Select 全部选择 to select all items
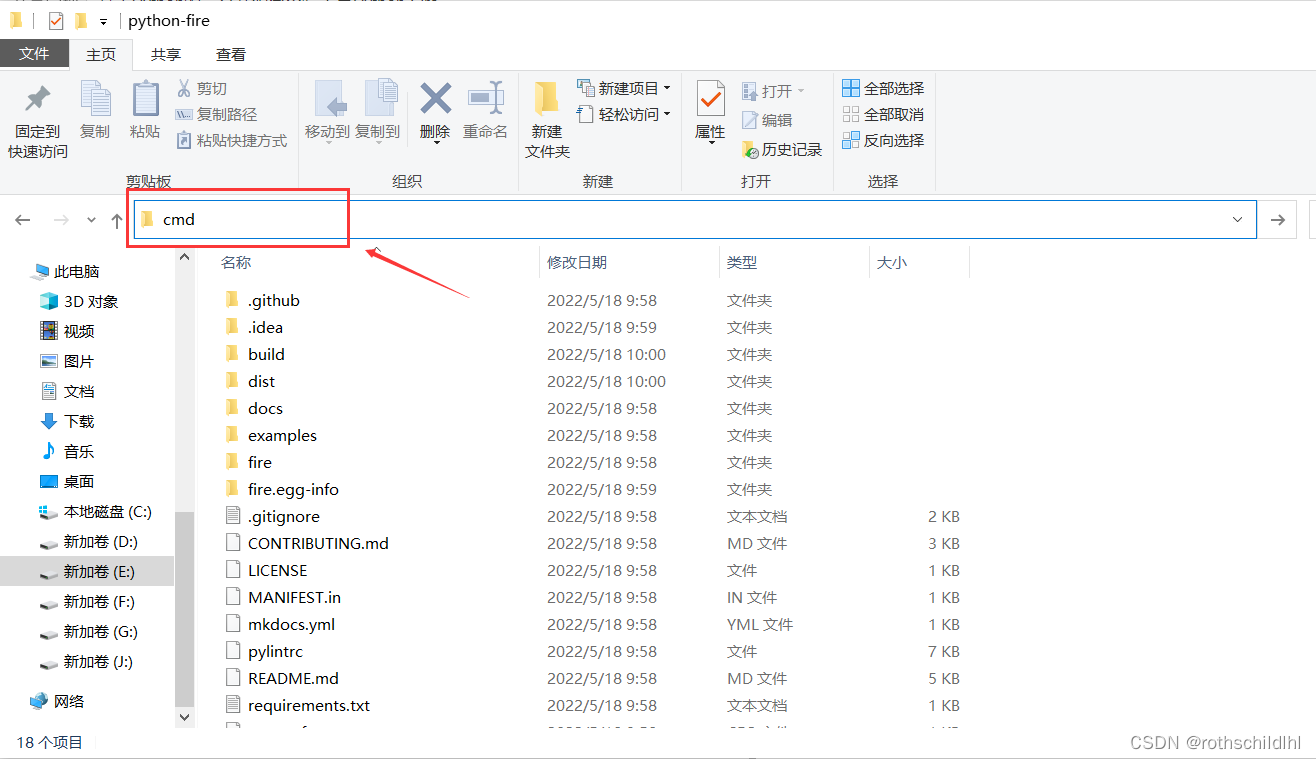Viewport: 1316px width, 759px height. click(883, 88)
